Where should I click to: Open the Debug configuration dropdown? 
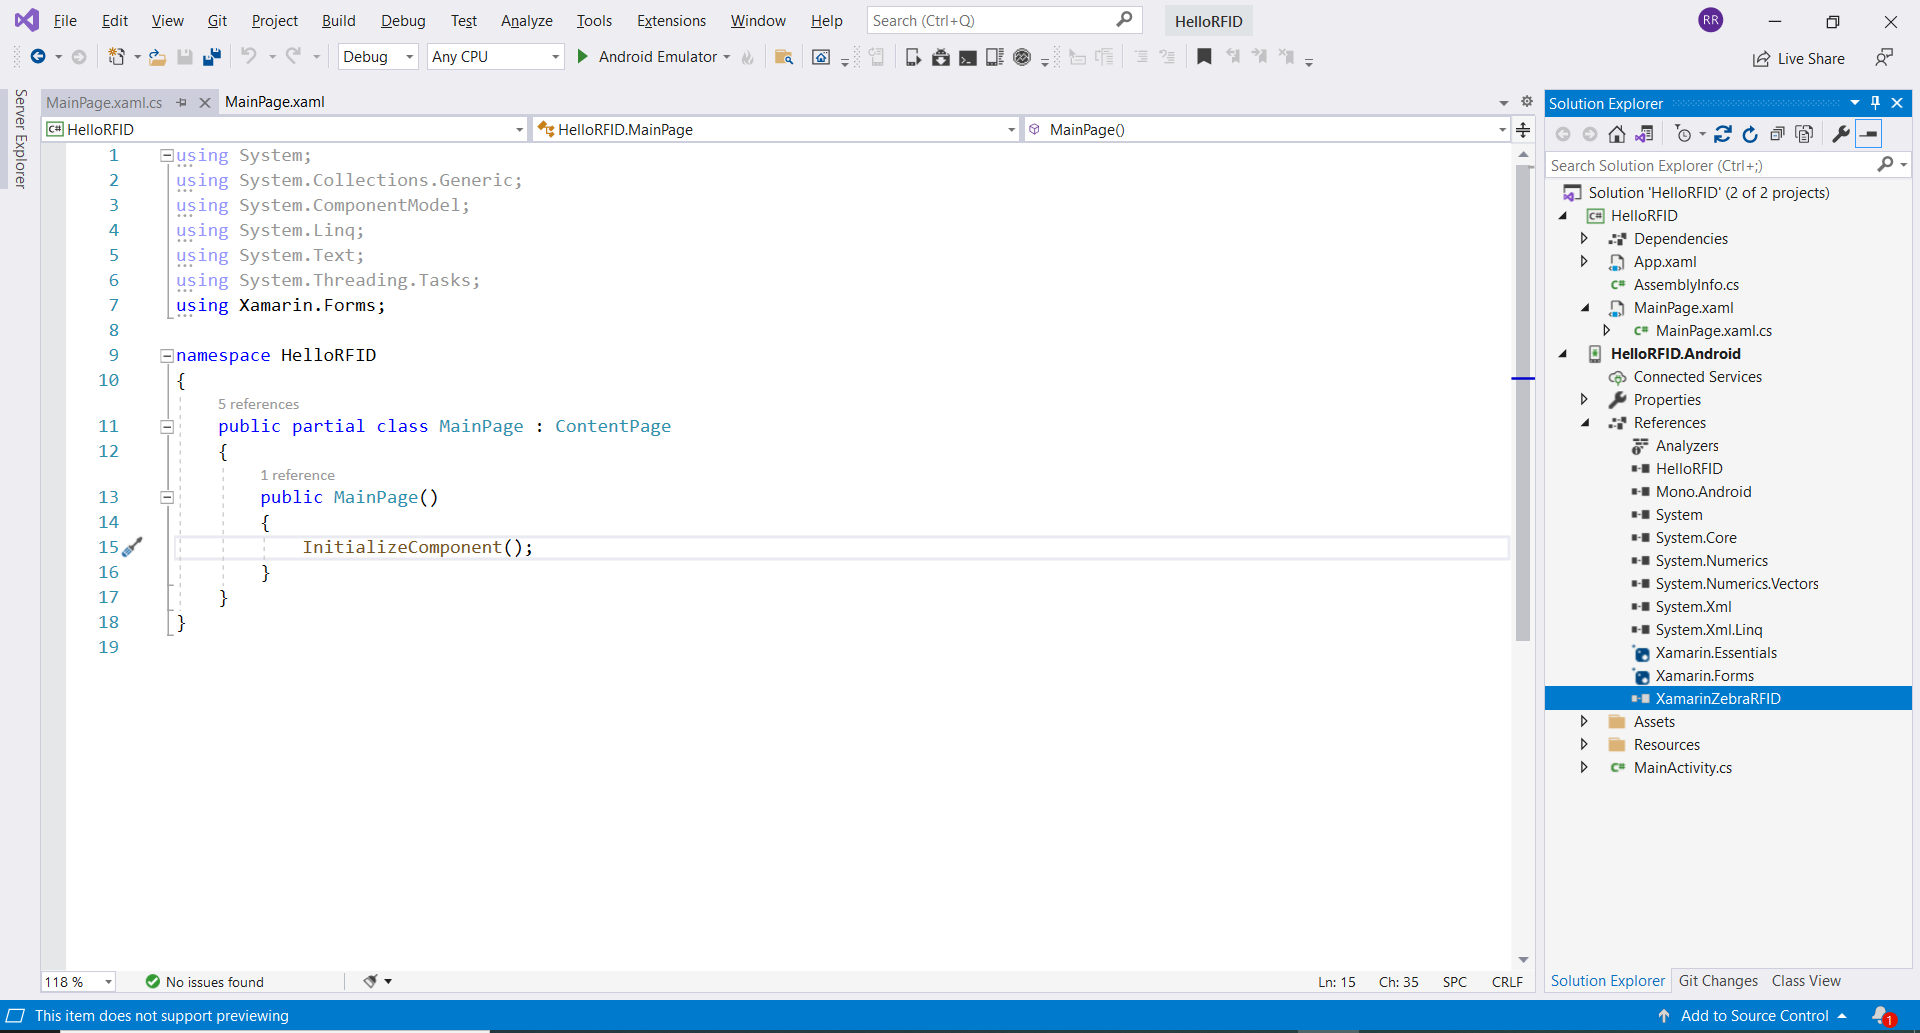tap(378, 57)
